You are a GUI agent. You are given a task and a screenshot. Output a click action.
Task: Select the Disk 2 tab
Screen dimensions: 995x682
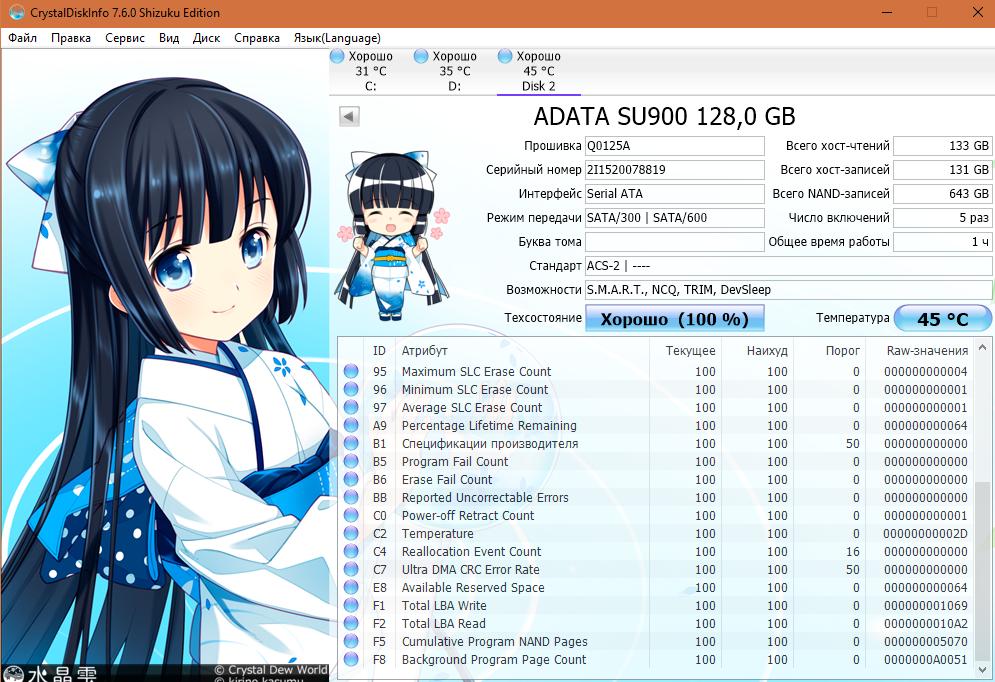538,71
